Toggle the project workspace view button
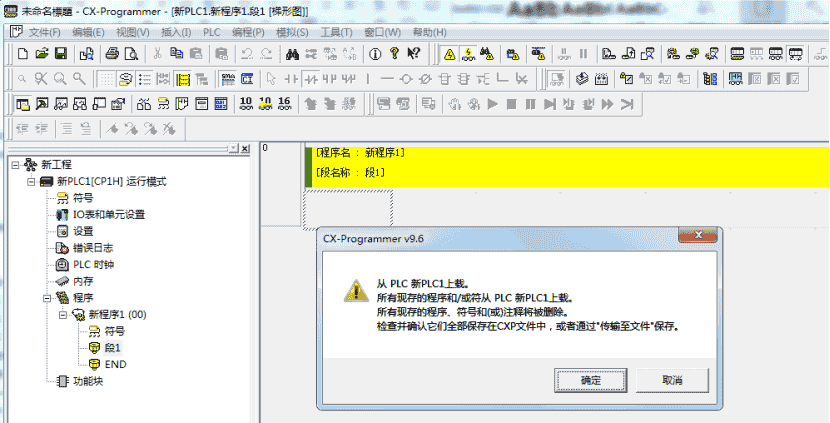Viewport: 830px width, 423px height. (24, 103)
